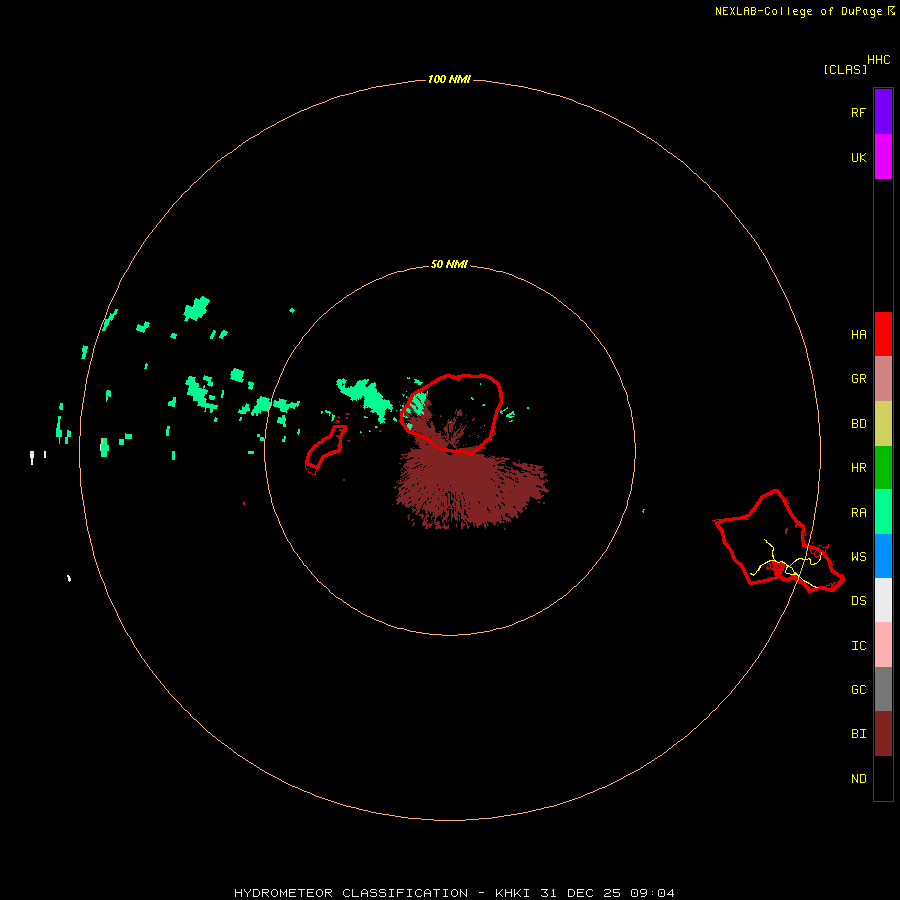Click the UK magenta legend swatch
Image resolution: width=900 pixels, height=900 pixels.
883,157
